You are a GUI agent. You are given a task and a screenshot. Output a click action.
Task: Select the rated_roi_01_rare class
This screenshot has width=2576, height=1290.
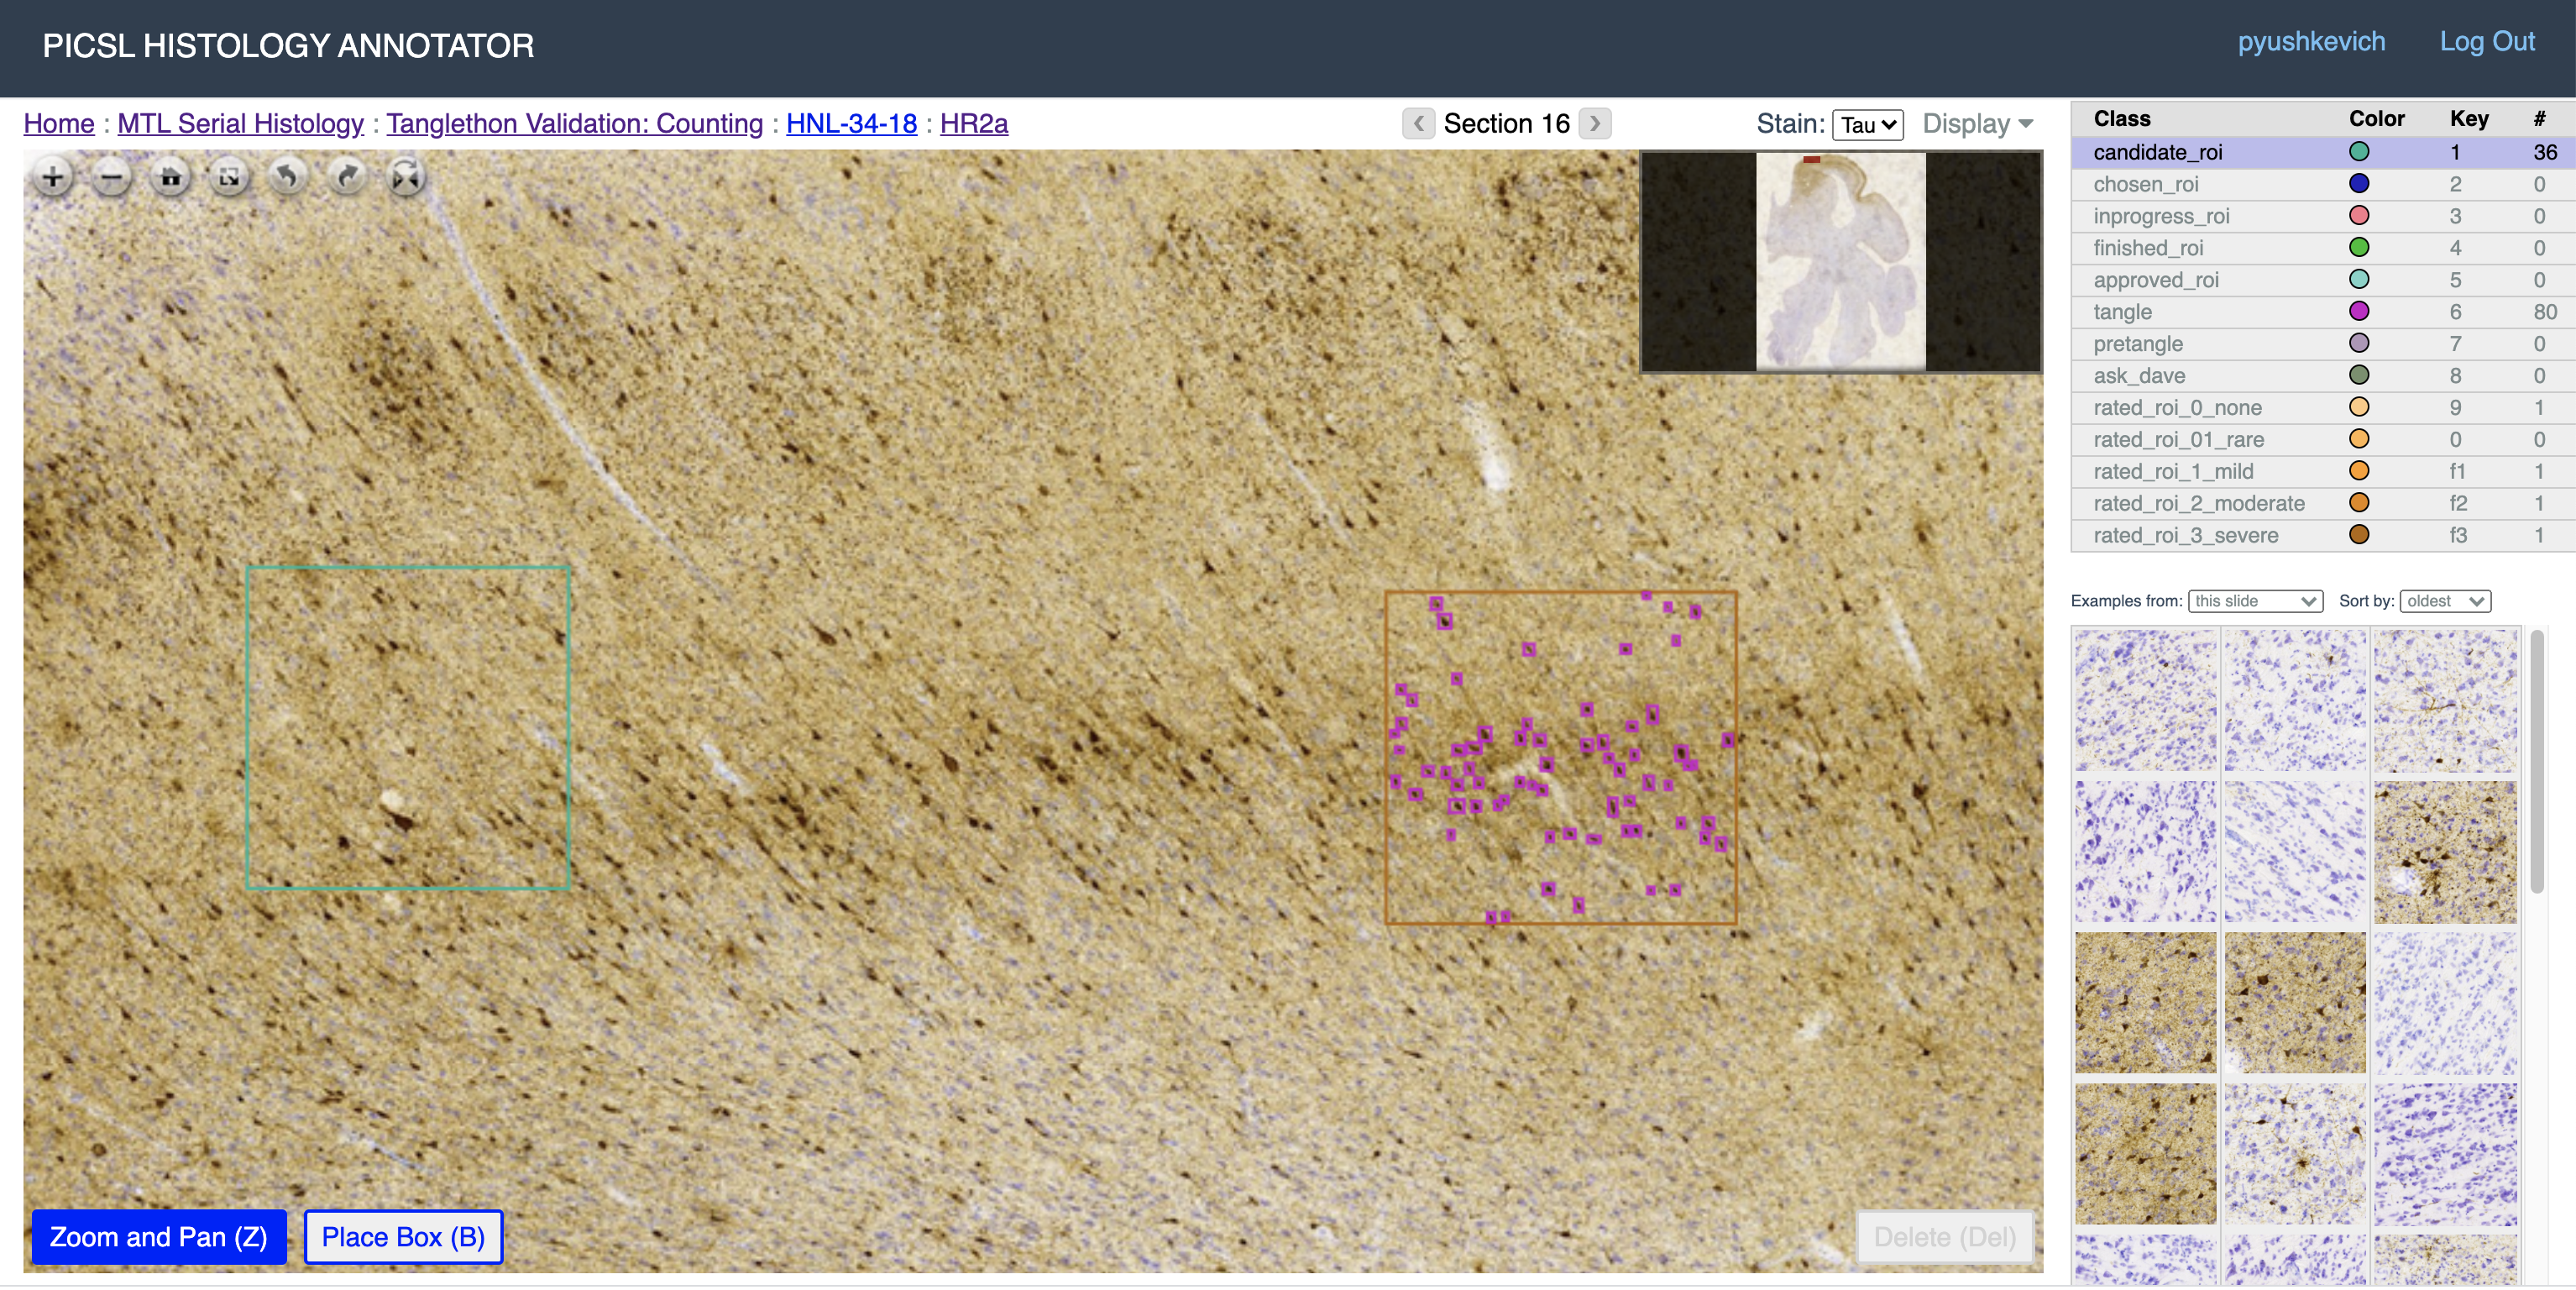point(2323,440)
